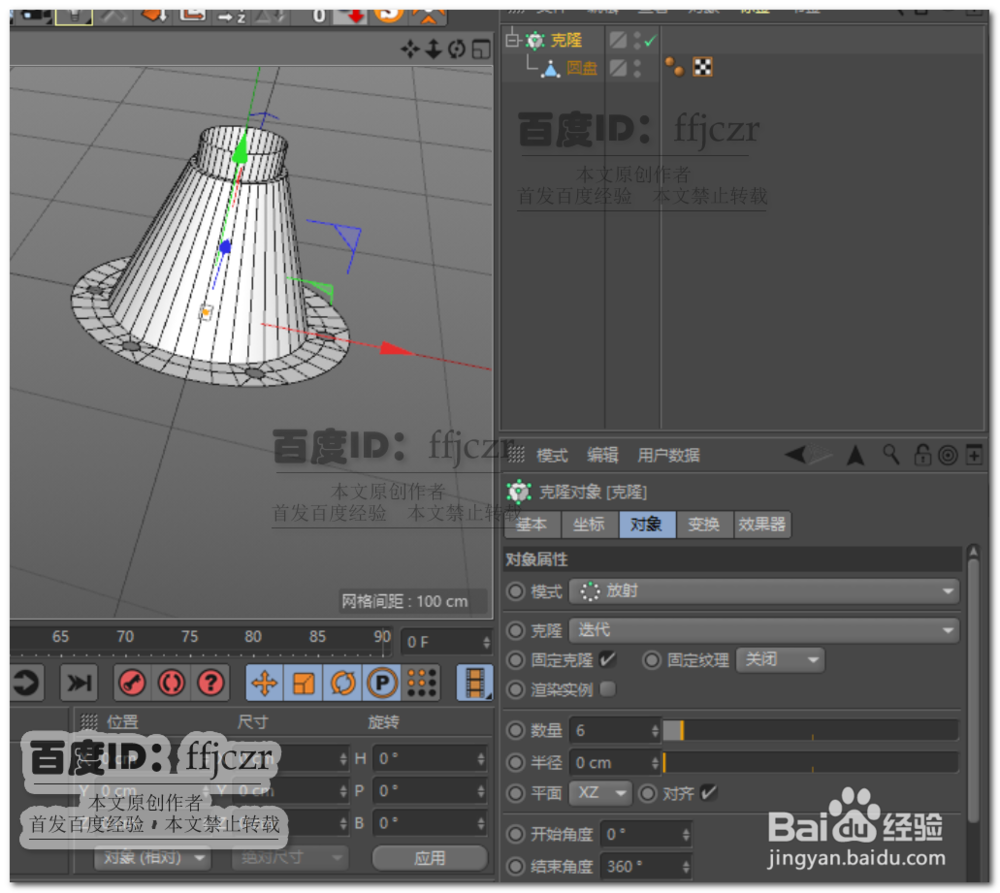Viewport: 1000px width, 893px height.
Task: Switch to the 变换 tab
Action: (703, 524)
